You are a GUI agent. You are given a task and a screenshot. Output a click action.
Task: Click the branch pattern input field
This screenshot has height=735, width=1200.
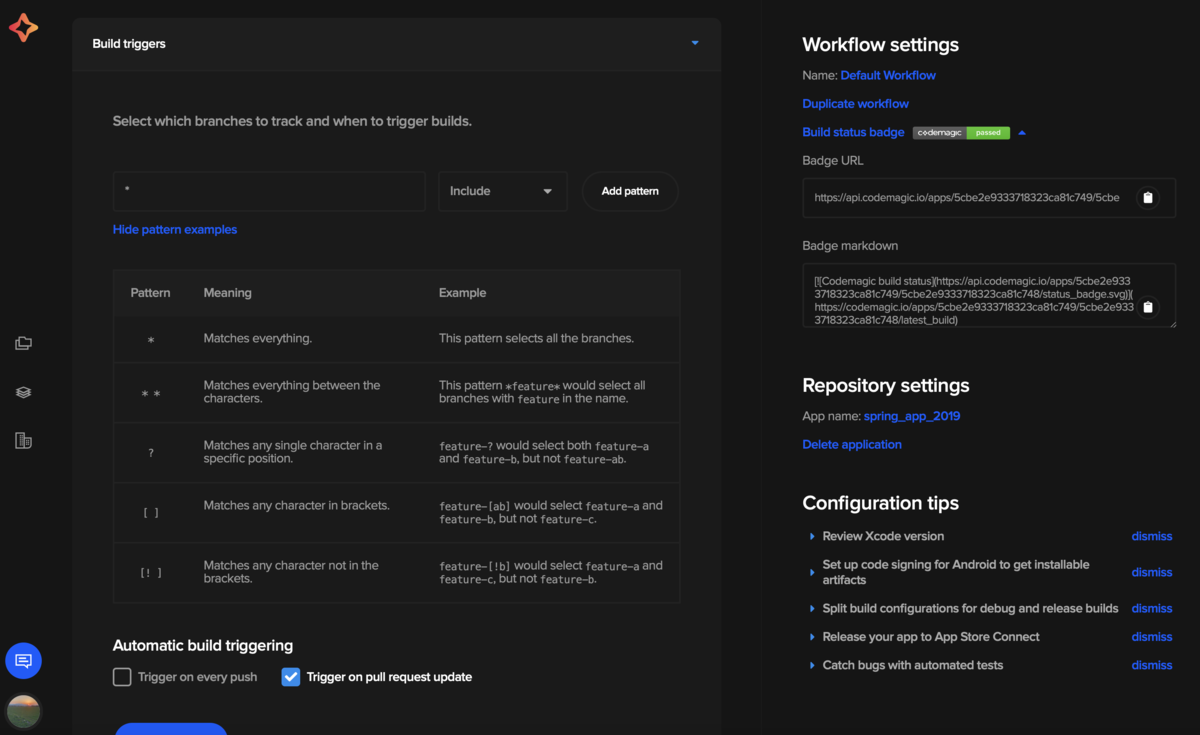click(x=268, y=191)
